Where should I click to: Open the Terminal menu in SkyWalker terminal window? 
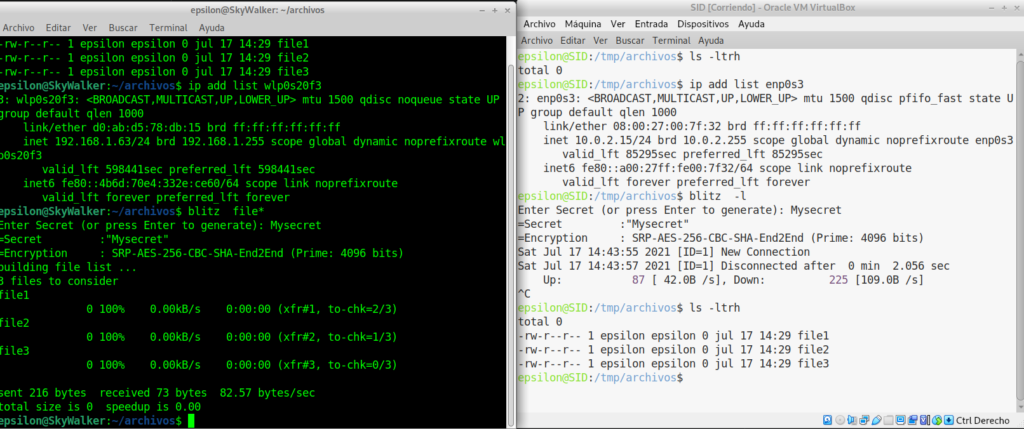[168, 28]
